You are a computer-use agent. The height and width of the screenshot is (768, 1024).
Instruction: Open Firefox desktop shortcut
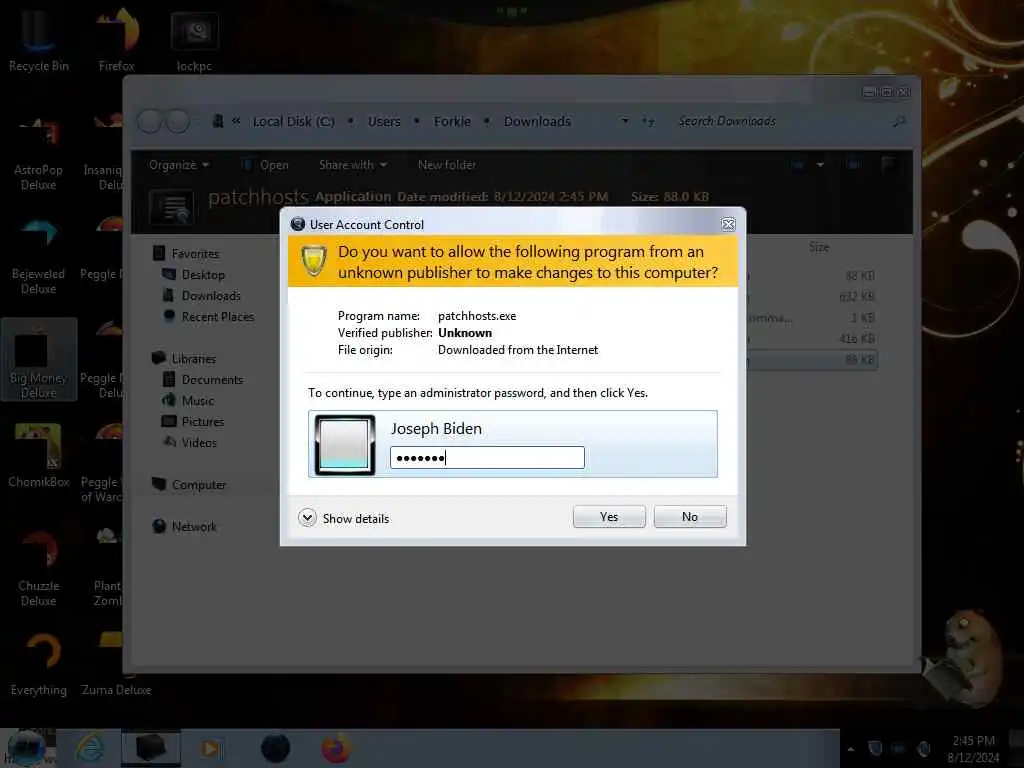click(x=116, y=39)
